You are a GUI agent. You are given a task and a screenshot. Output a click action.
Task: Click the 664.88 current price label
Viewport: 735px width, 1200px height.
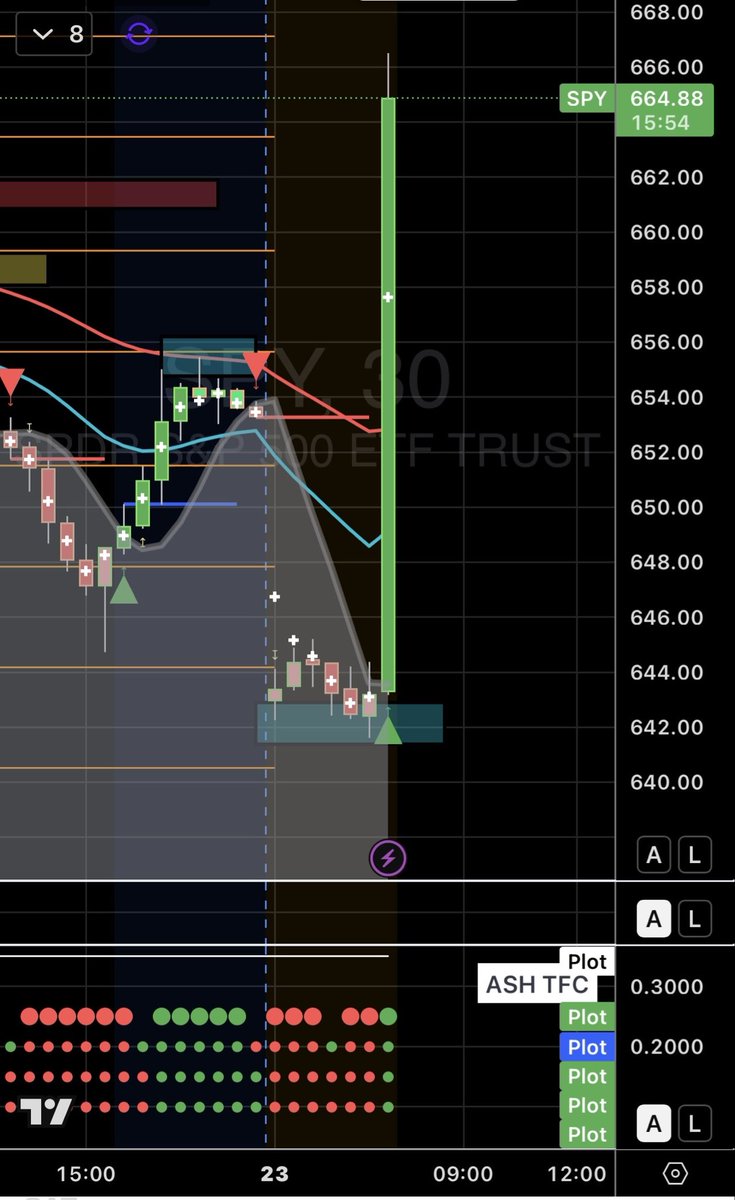point(666,98)
